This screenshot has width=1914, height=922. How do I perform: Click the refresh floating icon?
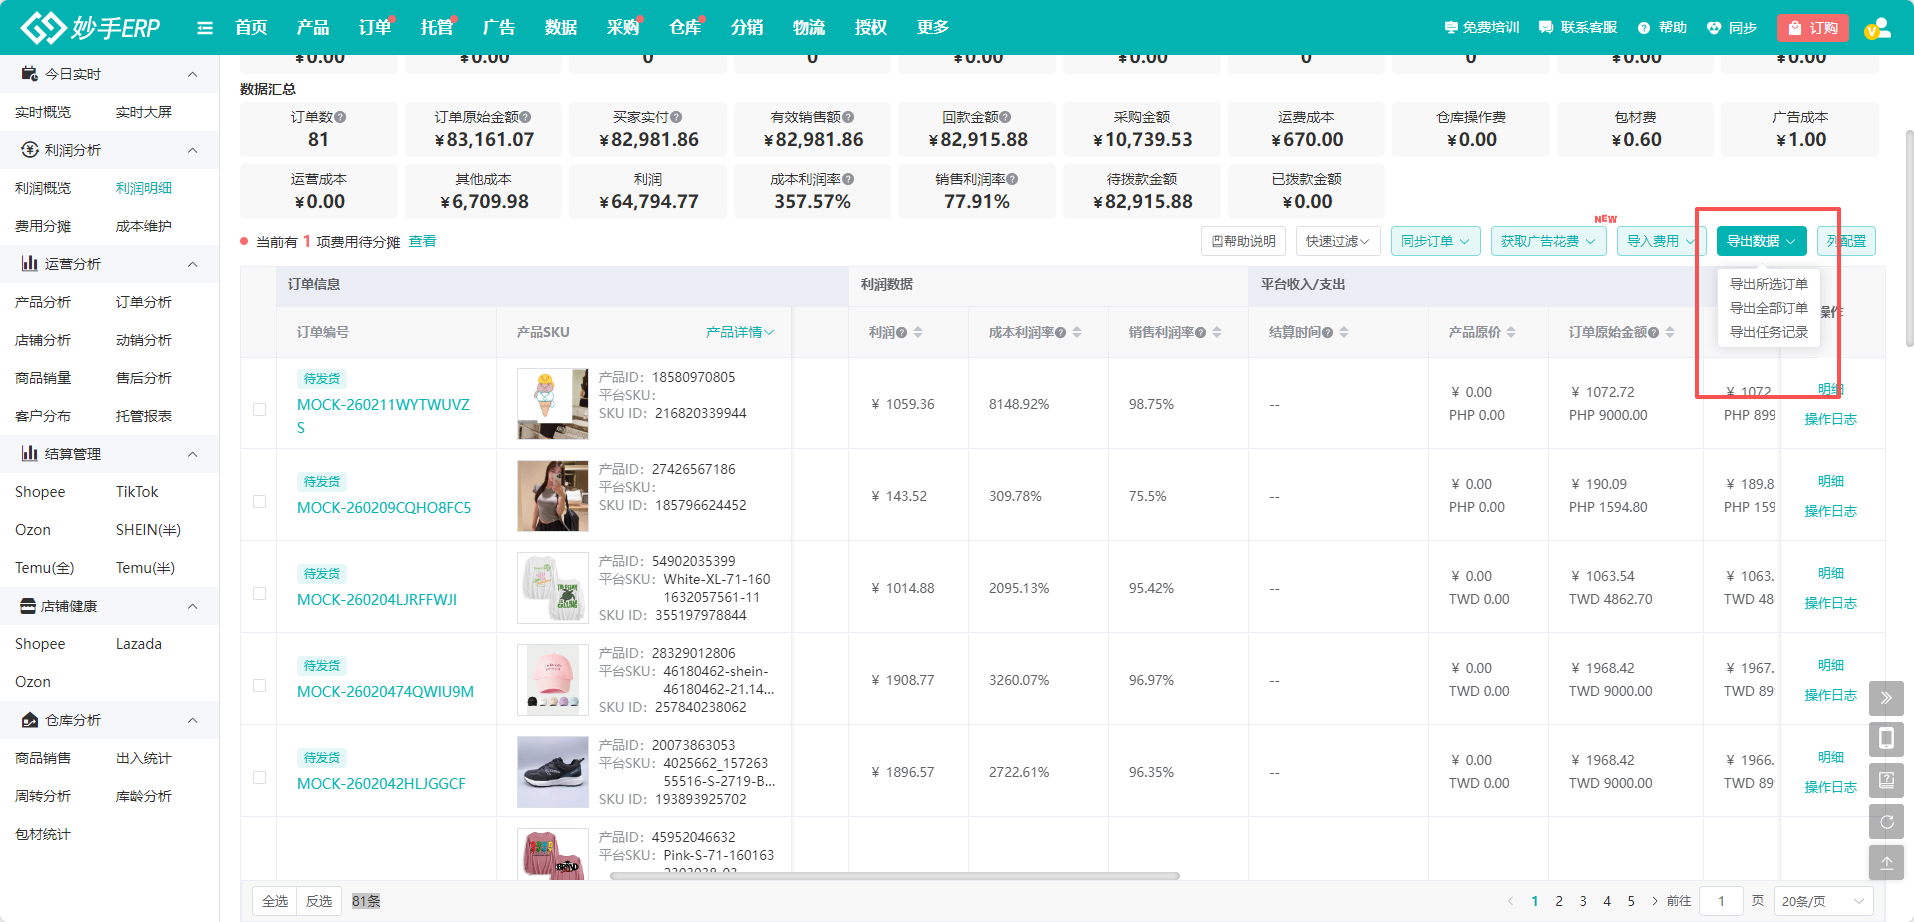pos(1886,822)
